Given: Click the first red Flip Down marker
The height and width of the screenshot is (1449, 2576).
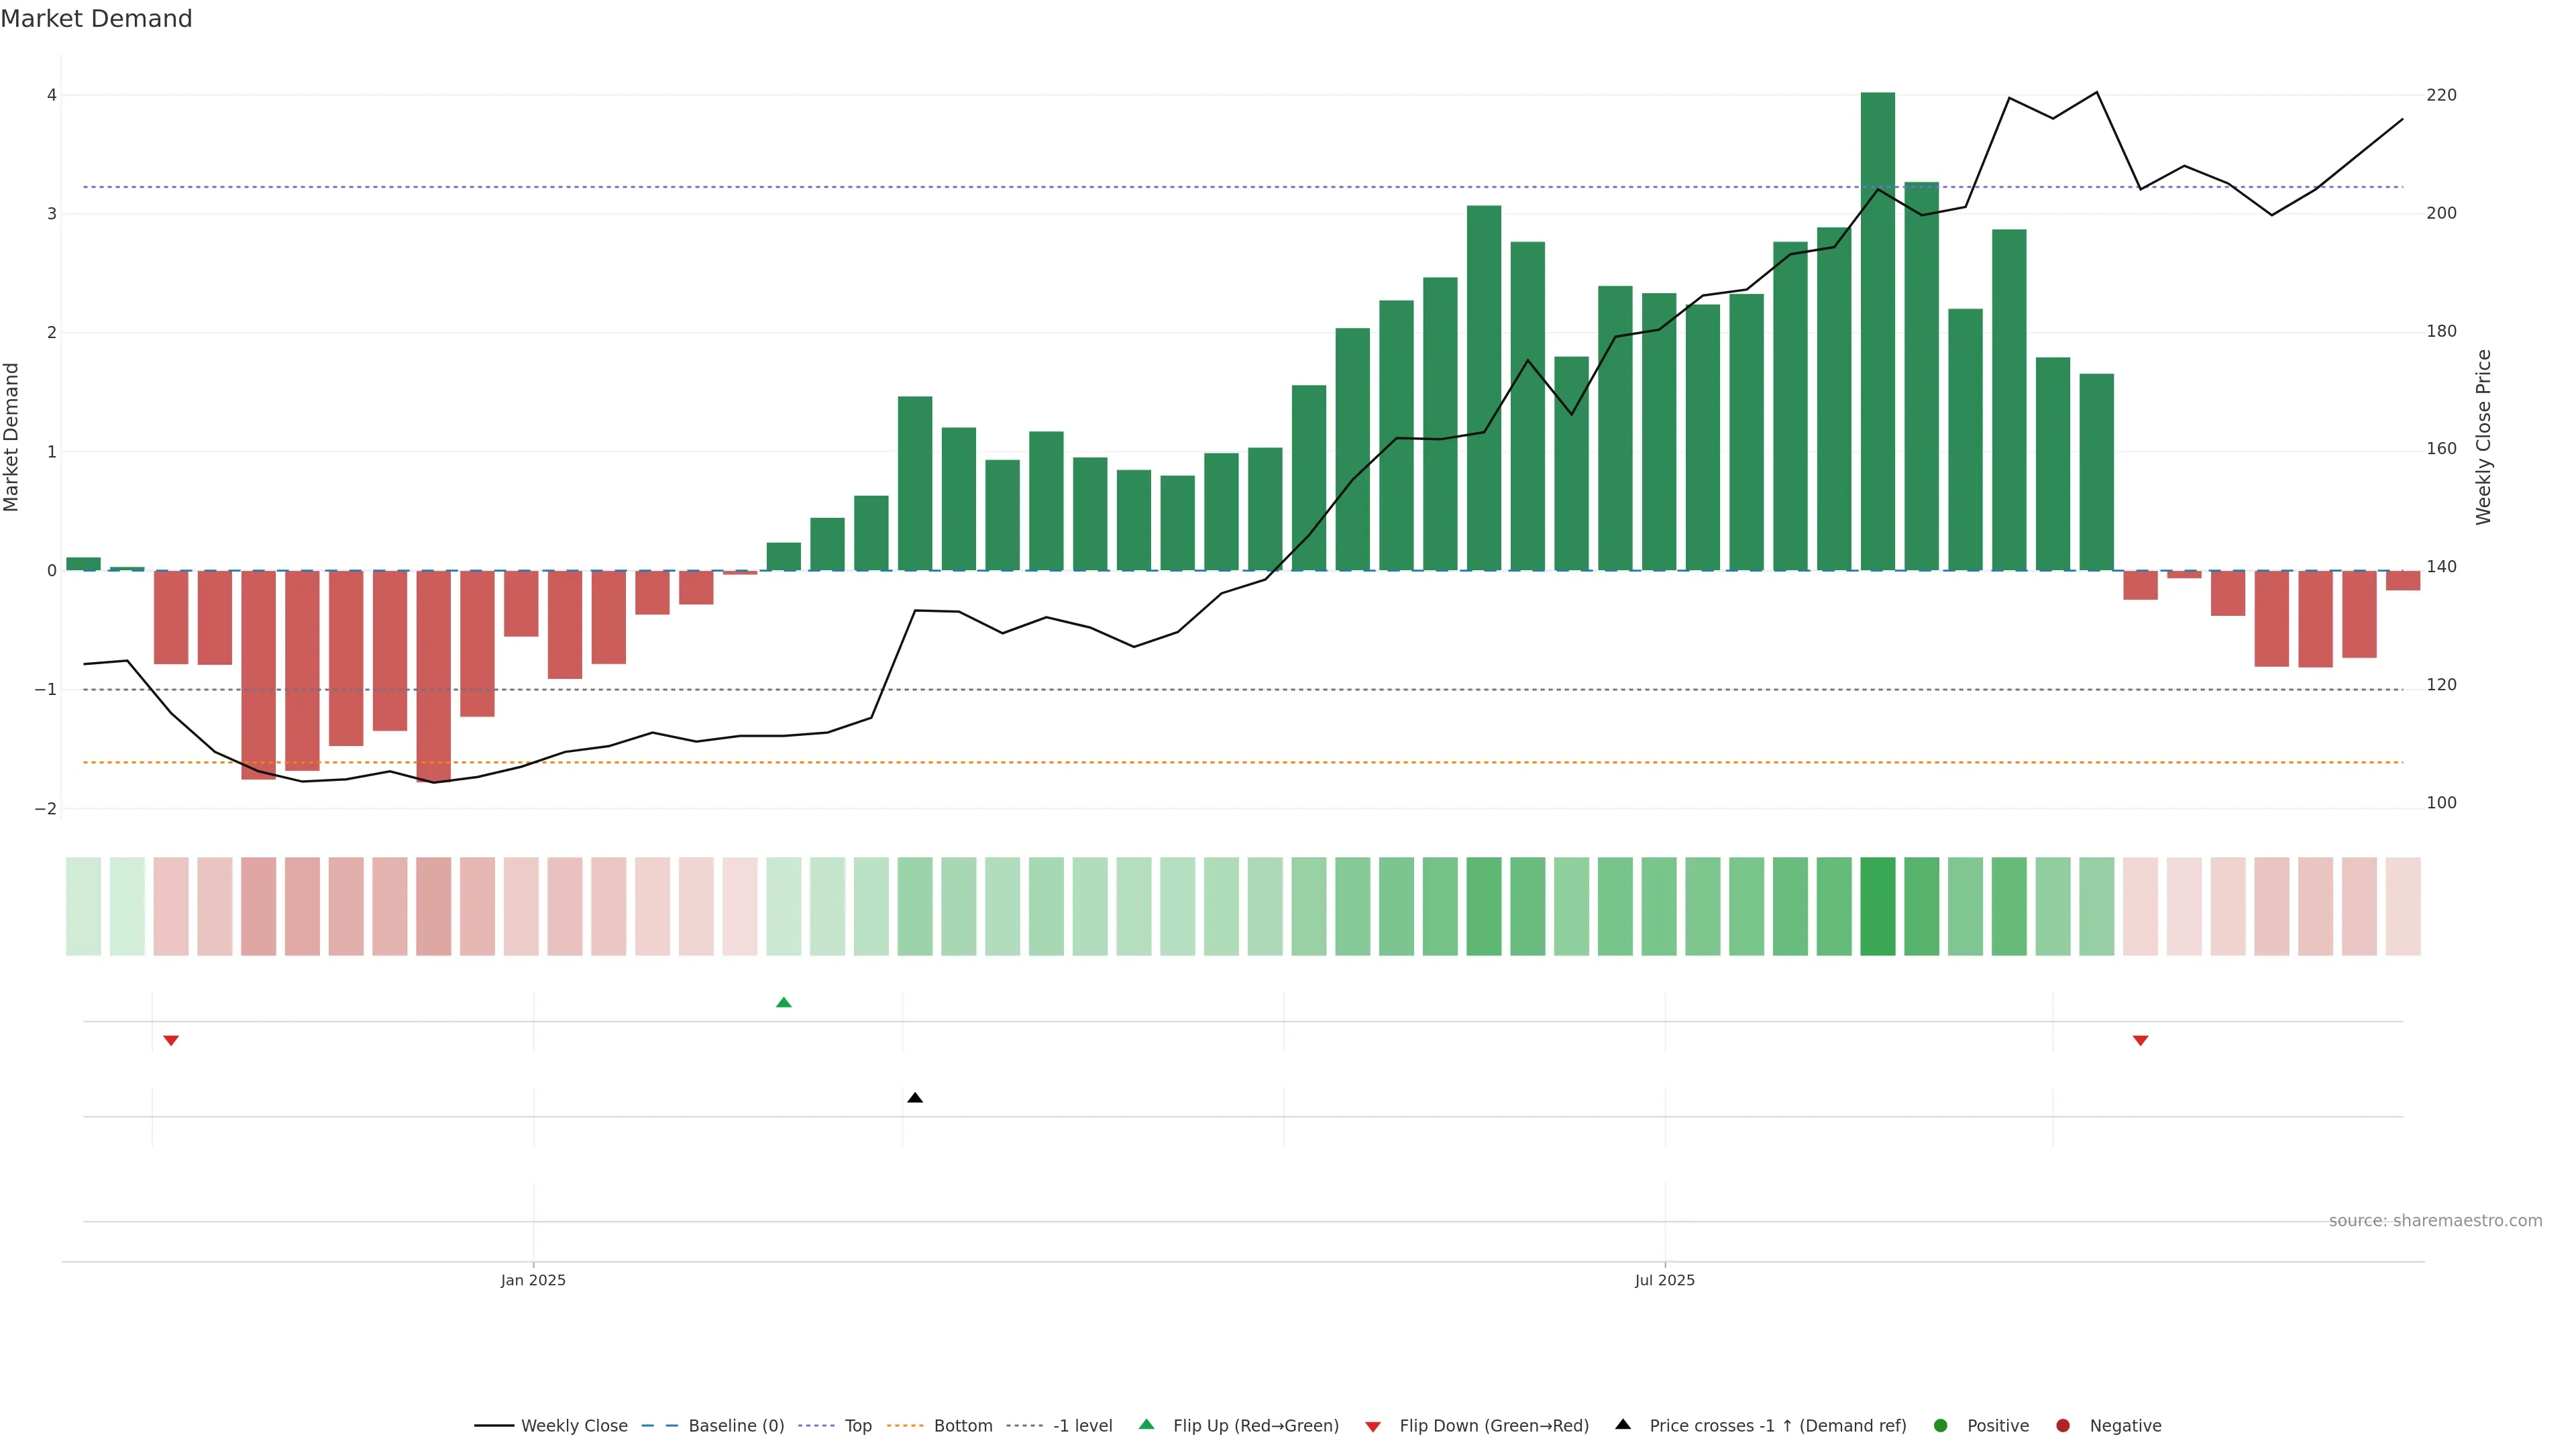Looking at the screenshot, I should [x=171, y=1041].
